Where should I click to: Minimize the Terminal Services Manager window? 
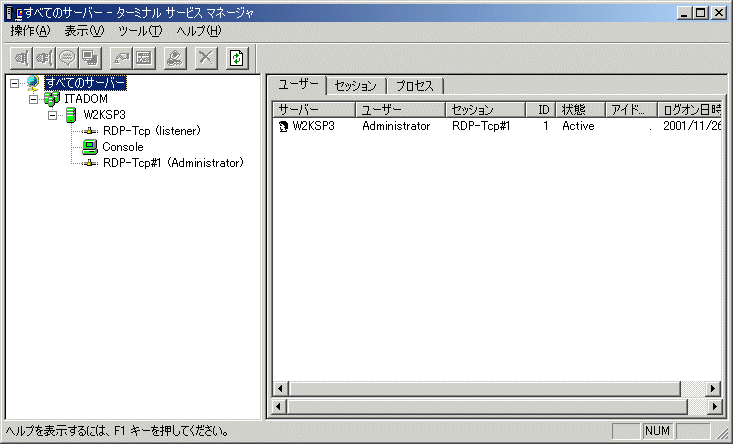point(684,13)
